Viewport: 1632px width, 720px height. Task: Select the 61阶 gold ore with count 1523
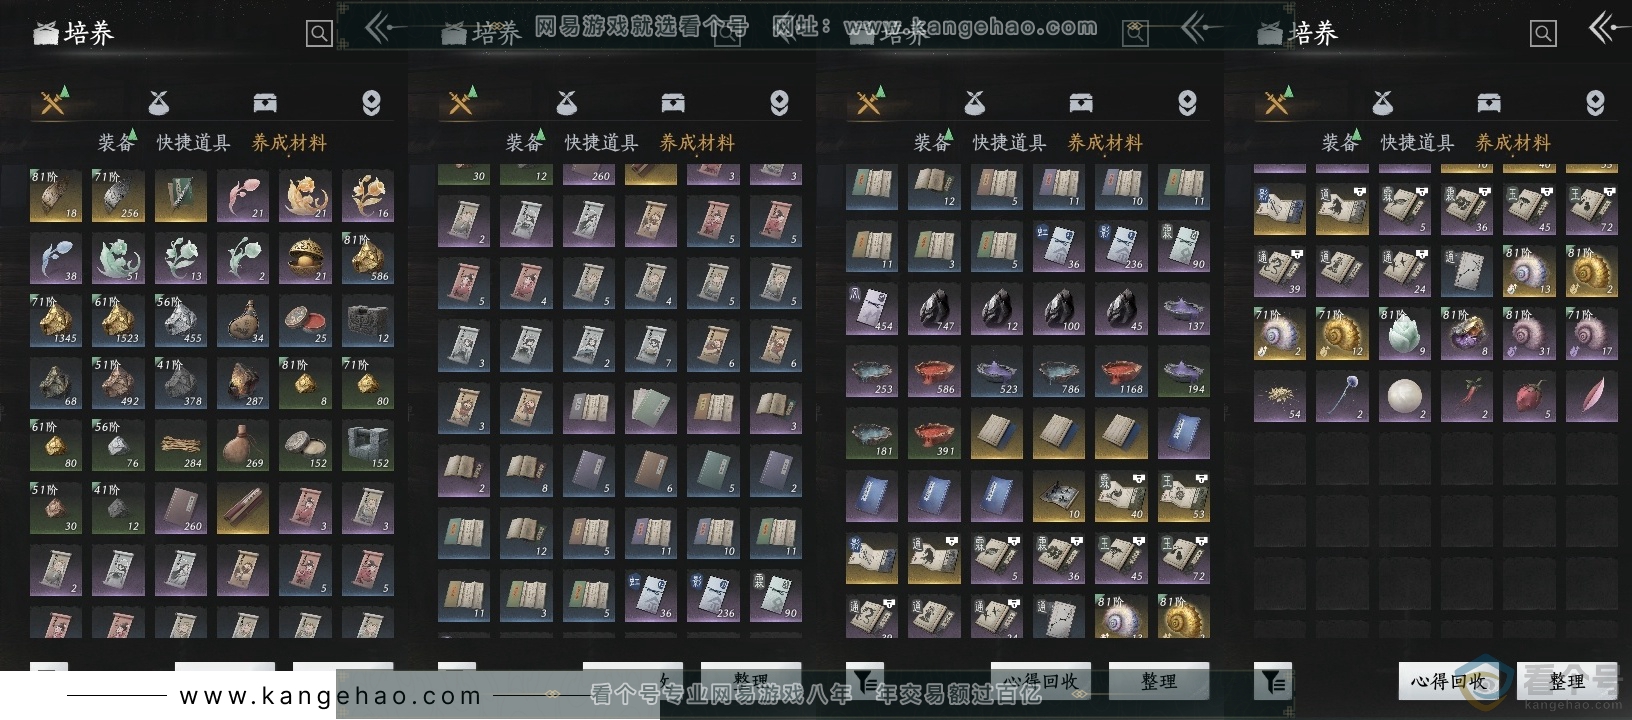118,321
